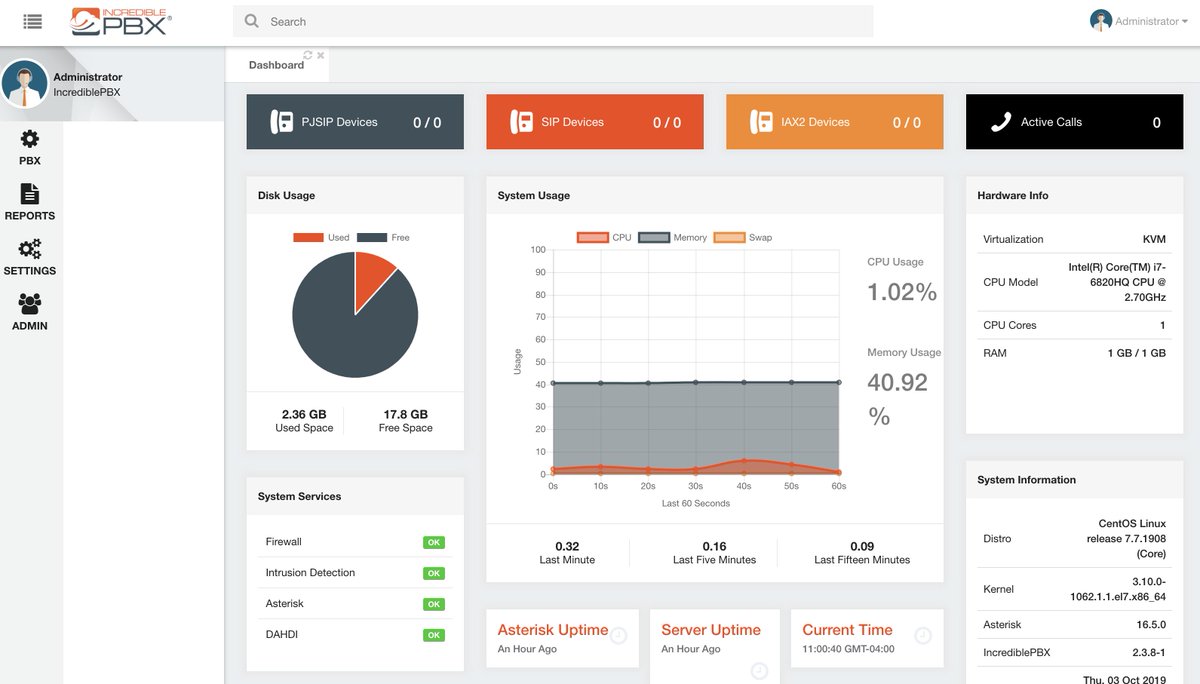Open the Active Calls card

point(1075,122)
